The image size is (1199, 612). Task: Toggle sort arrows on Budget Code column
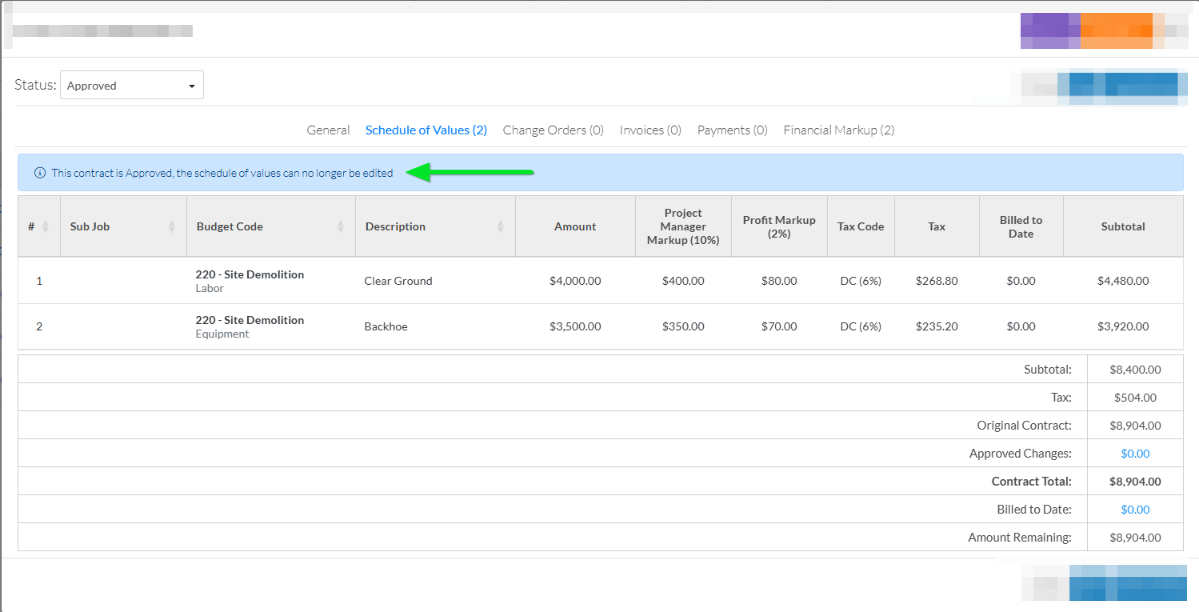342,227
